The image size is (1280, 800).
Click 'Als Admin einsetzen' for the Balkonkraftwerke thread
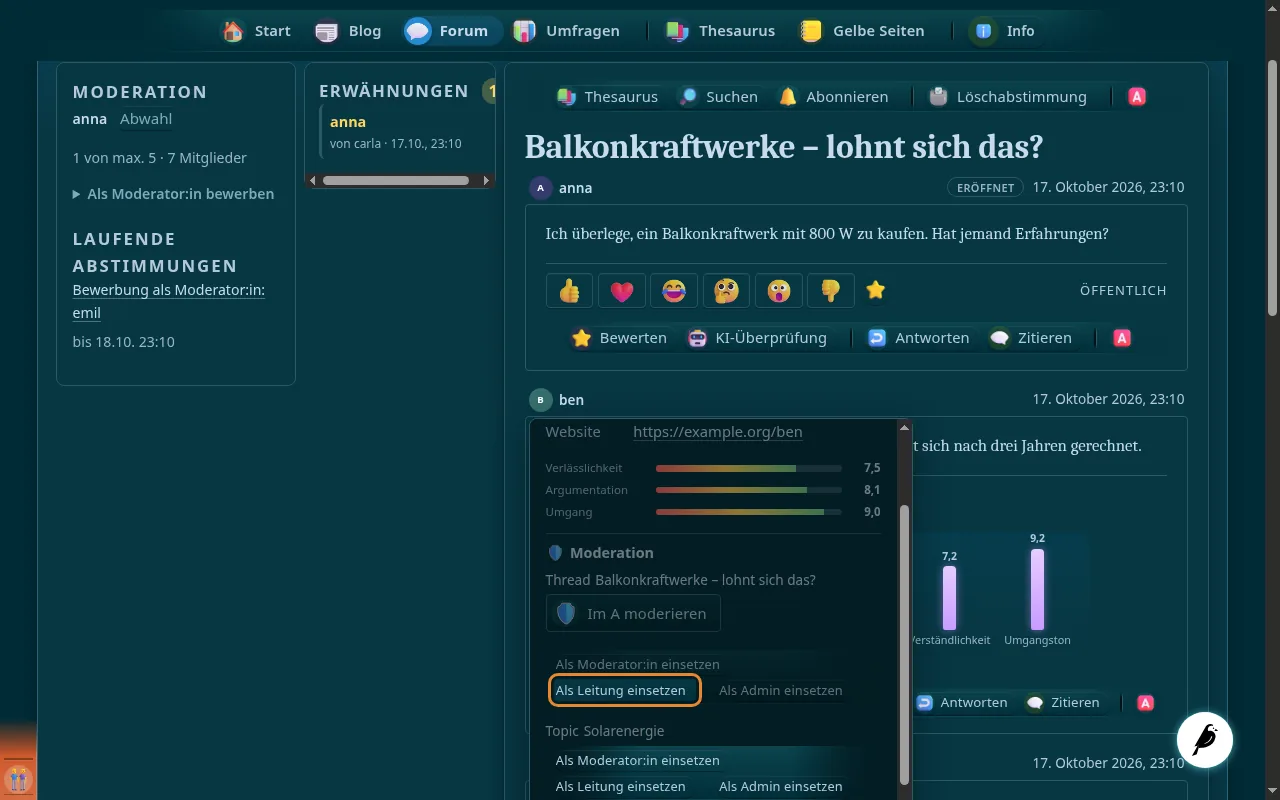781,691
